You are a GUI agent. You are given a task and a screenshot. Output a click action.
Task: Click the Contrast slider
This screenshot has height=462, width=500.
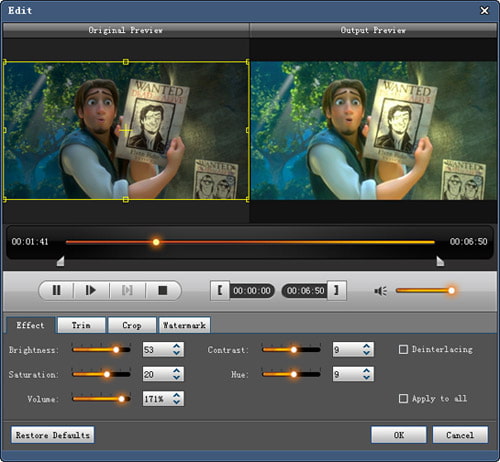tap(291, 350)
